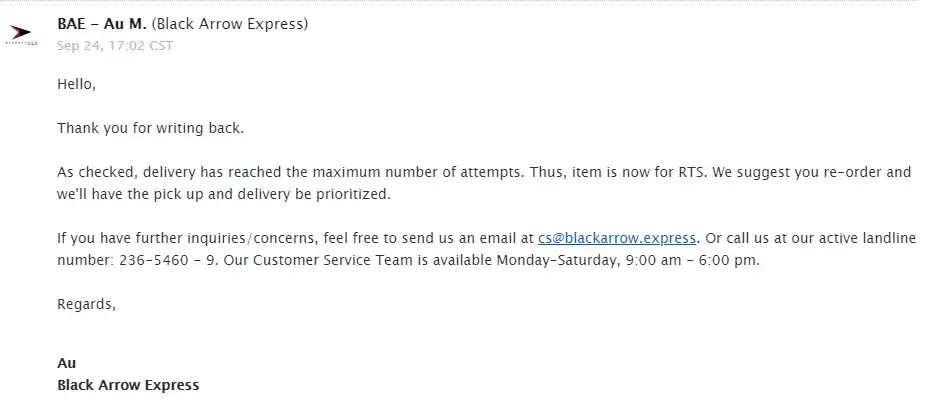The image size is (930, 408).
Task: Click the bold signature name "Au"
Action: click(x=66, y=363)
